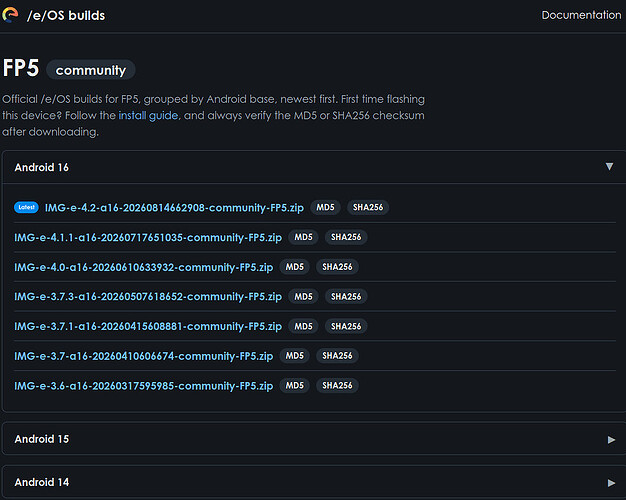Click the community badge next to FP5
626x500 pixels.
click(91, 70)
